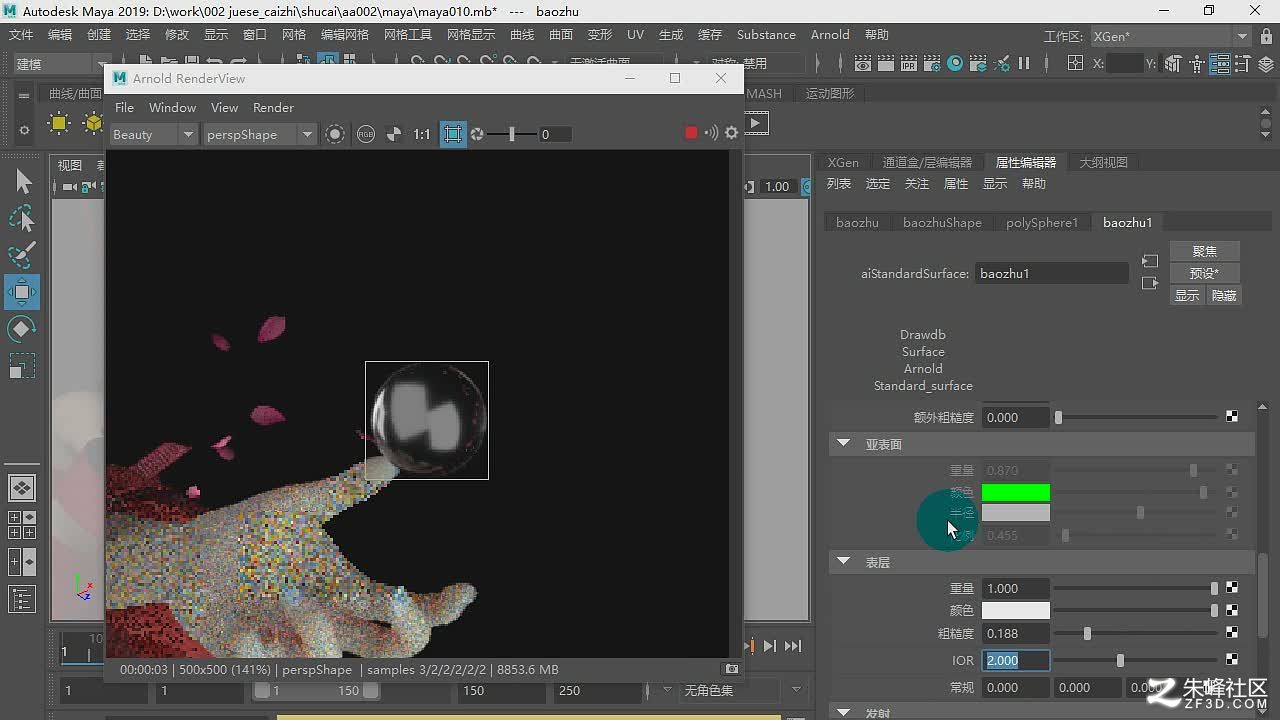Click exposure aperture icon in RenderView
This screenshot has width=1280, height=720.
coord(478,134)
